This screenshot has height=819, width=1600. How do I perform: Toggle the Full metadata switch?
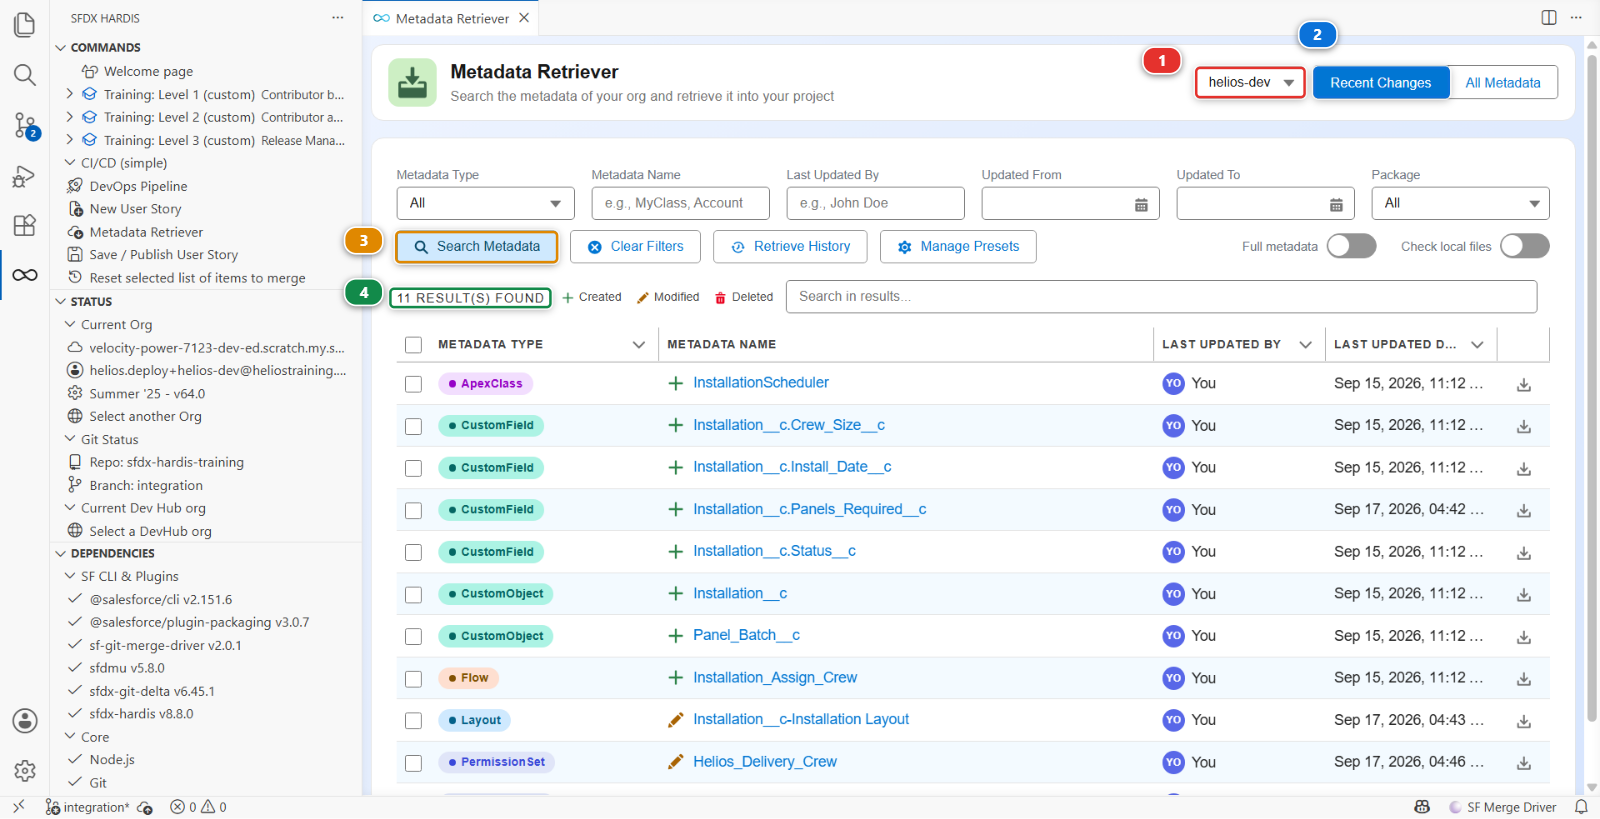tap(1351, 246)
